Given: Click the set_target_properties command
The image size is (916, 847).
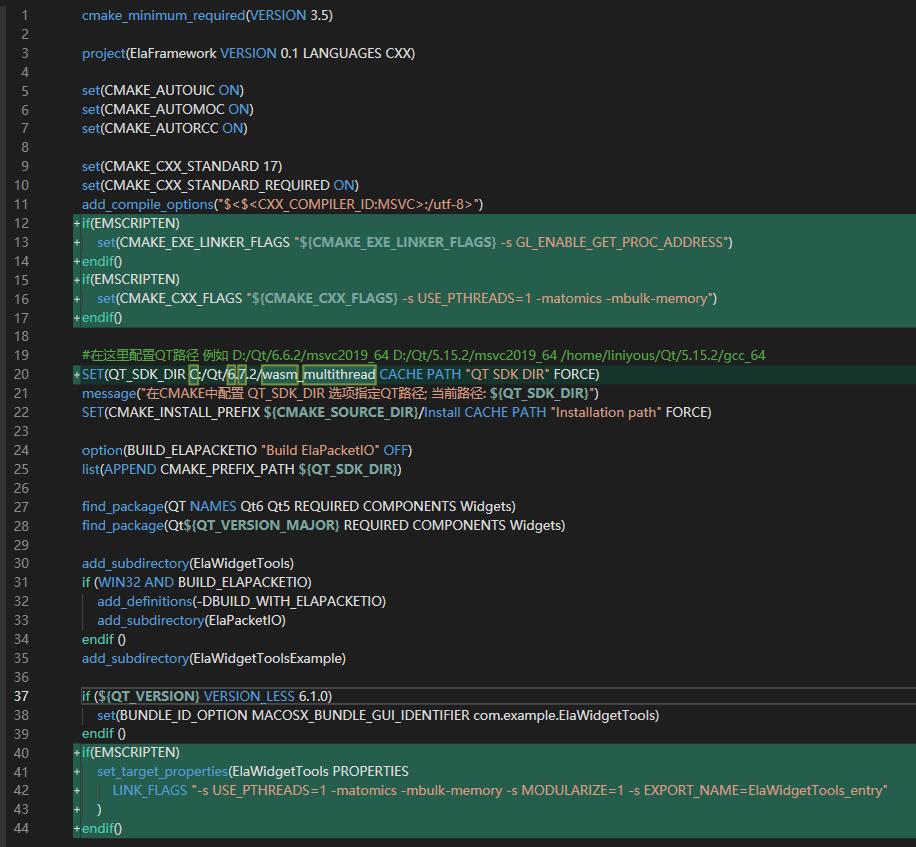Looking at the screenshot, I should 161,771.
